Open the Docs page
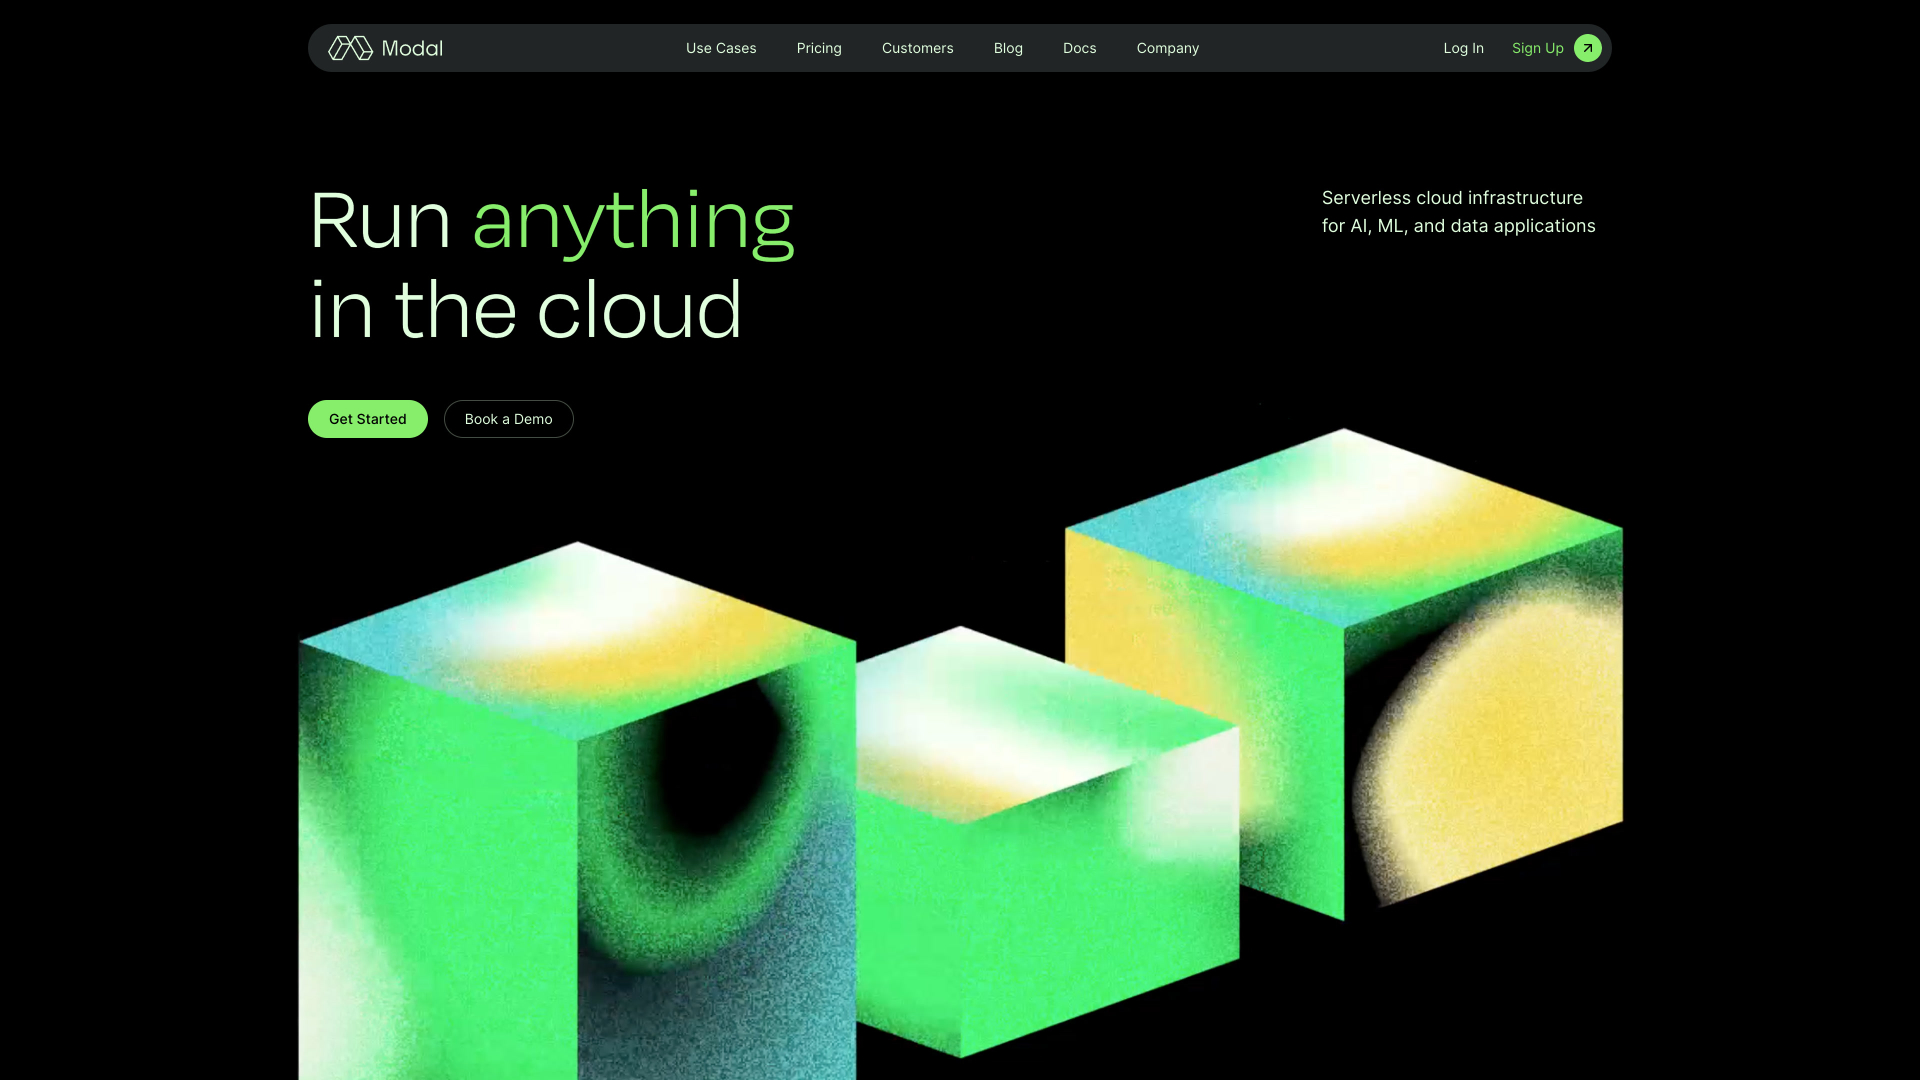The image size is (1920, 1080). point(1079,47)
